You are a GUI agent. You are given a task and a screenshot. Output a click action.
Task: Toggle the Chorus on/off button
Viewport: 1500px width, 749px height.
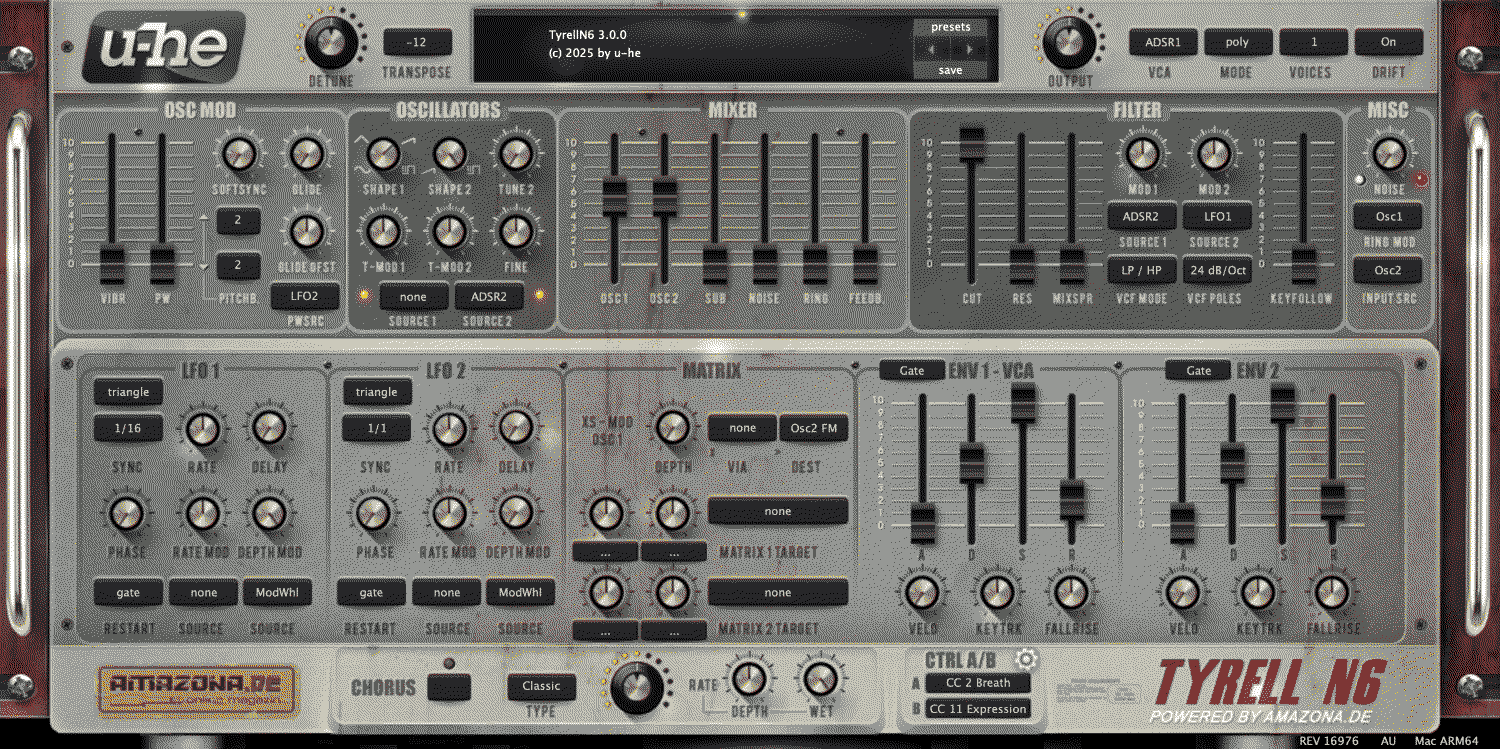[448, 687]
